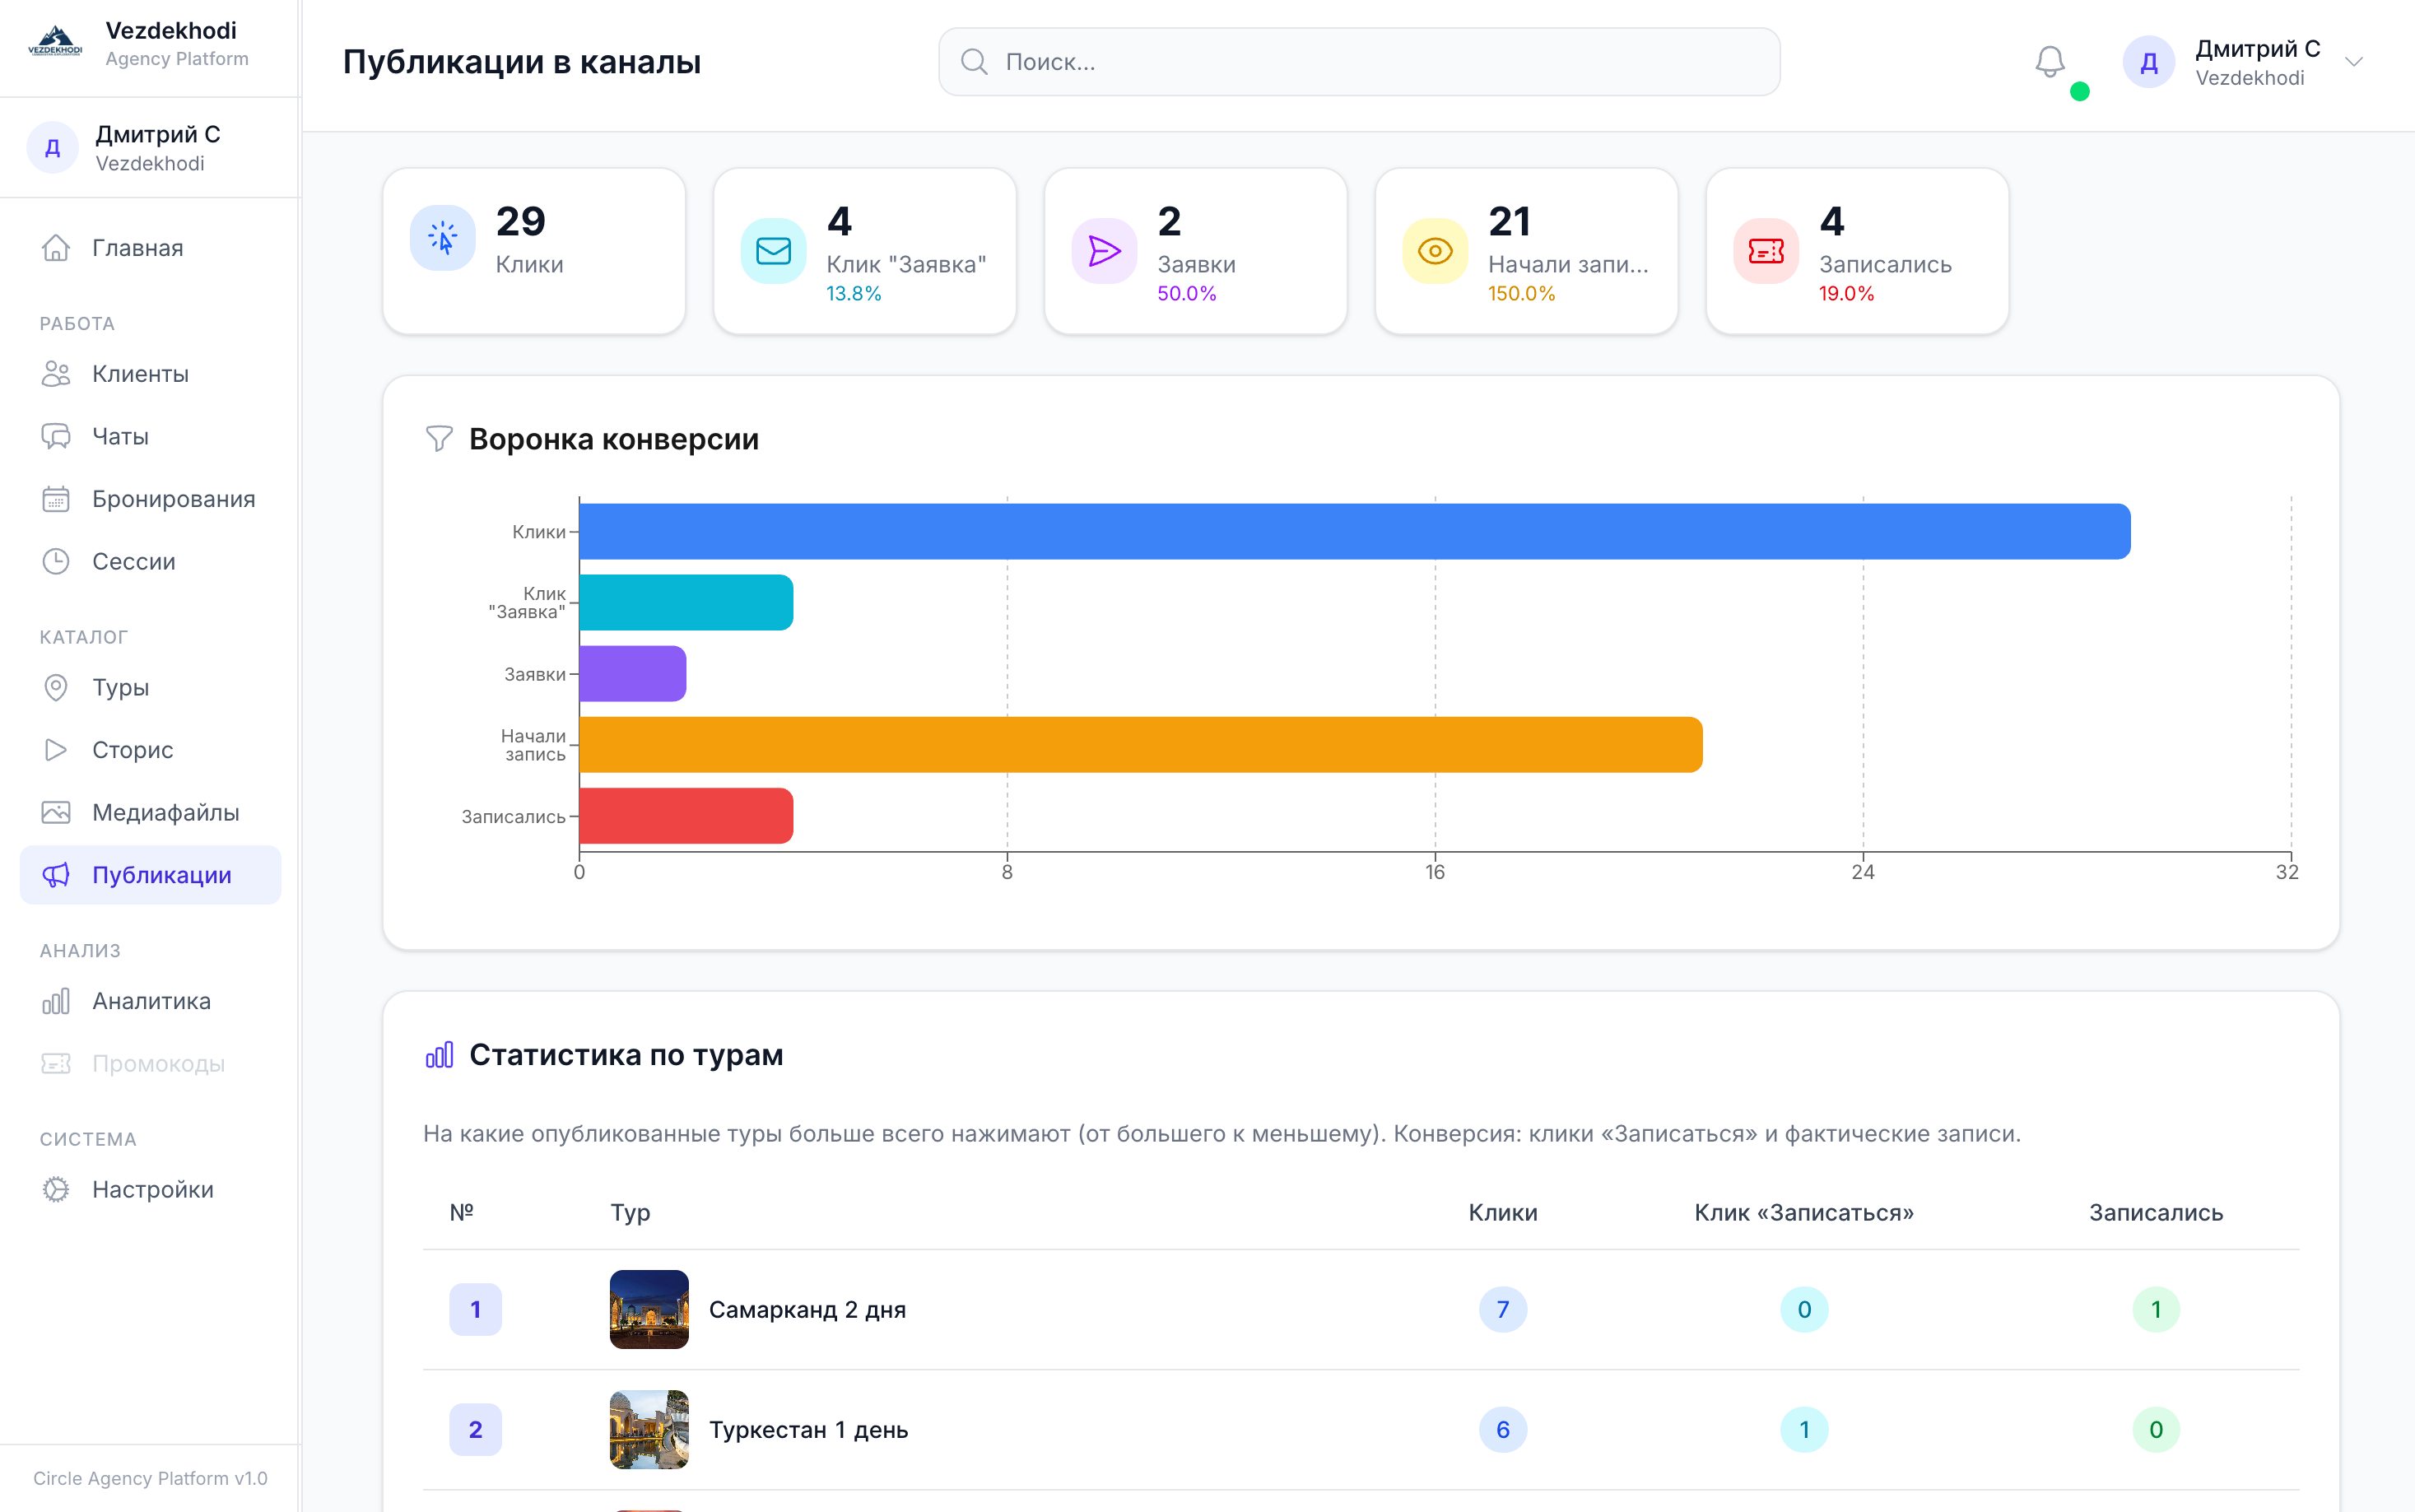Click the teal Клик "Заявка" funnel bar
Viewport: 2415px width, 1512px height.
[686, 602]
